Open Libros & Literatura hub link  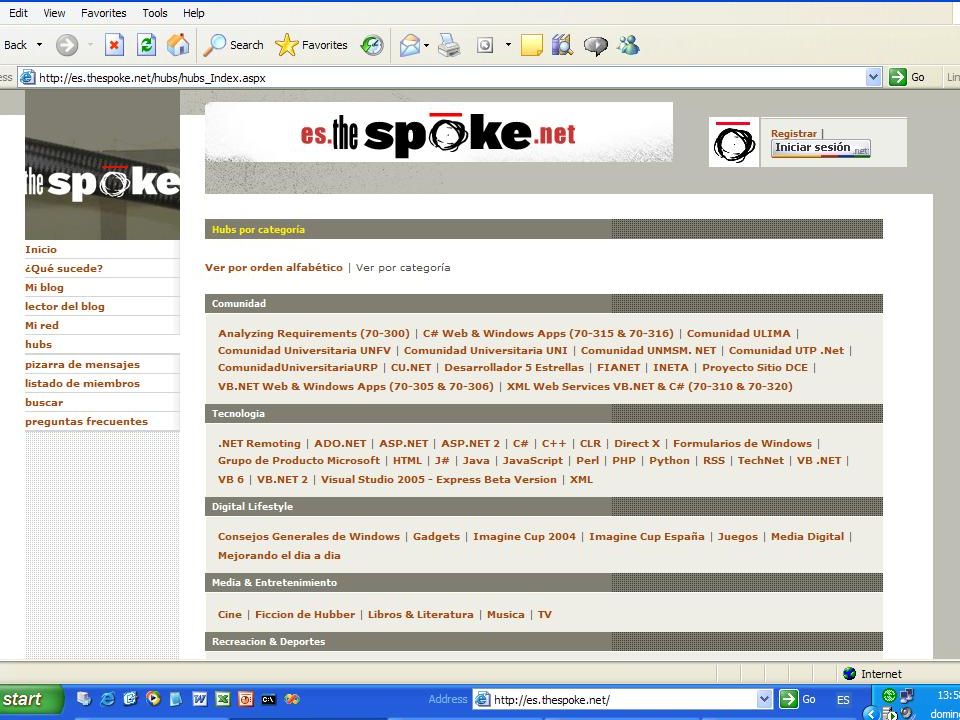click(x=421, y=614)
